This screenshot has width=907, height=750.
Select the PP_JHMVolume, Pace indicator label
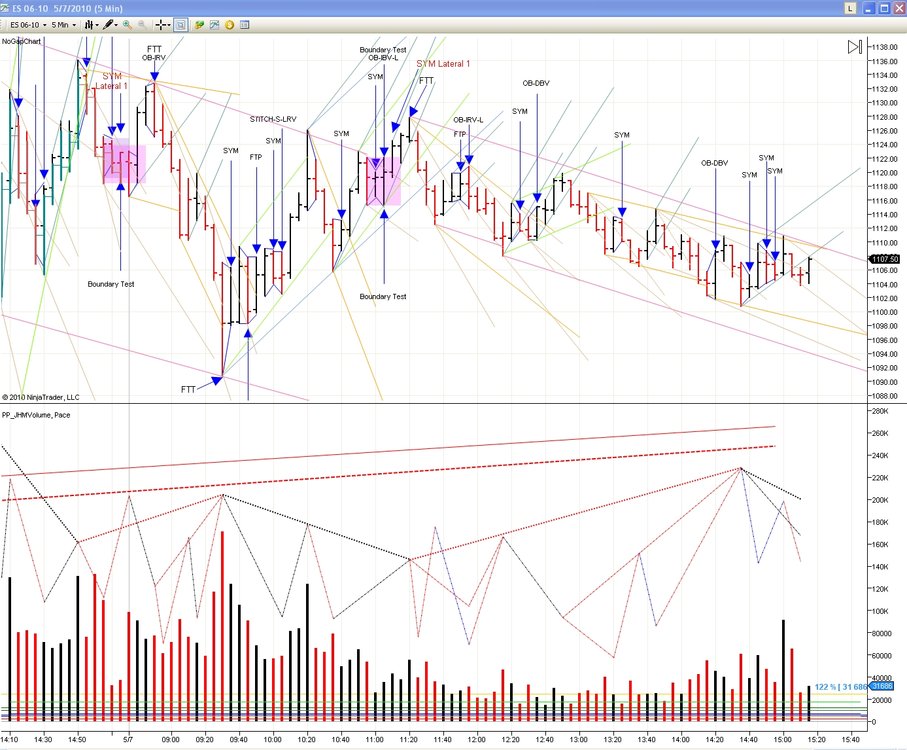click(36, 415)
